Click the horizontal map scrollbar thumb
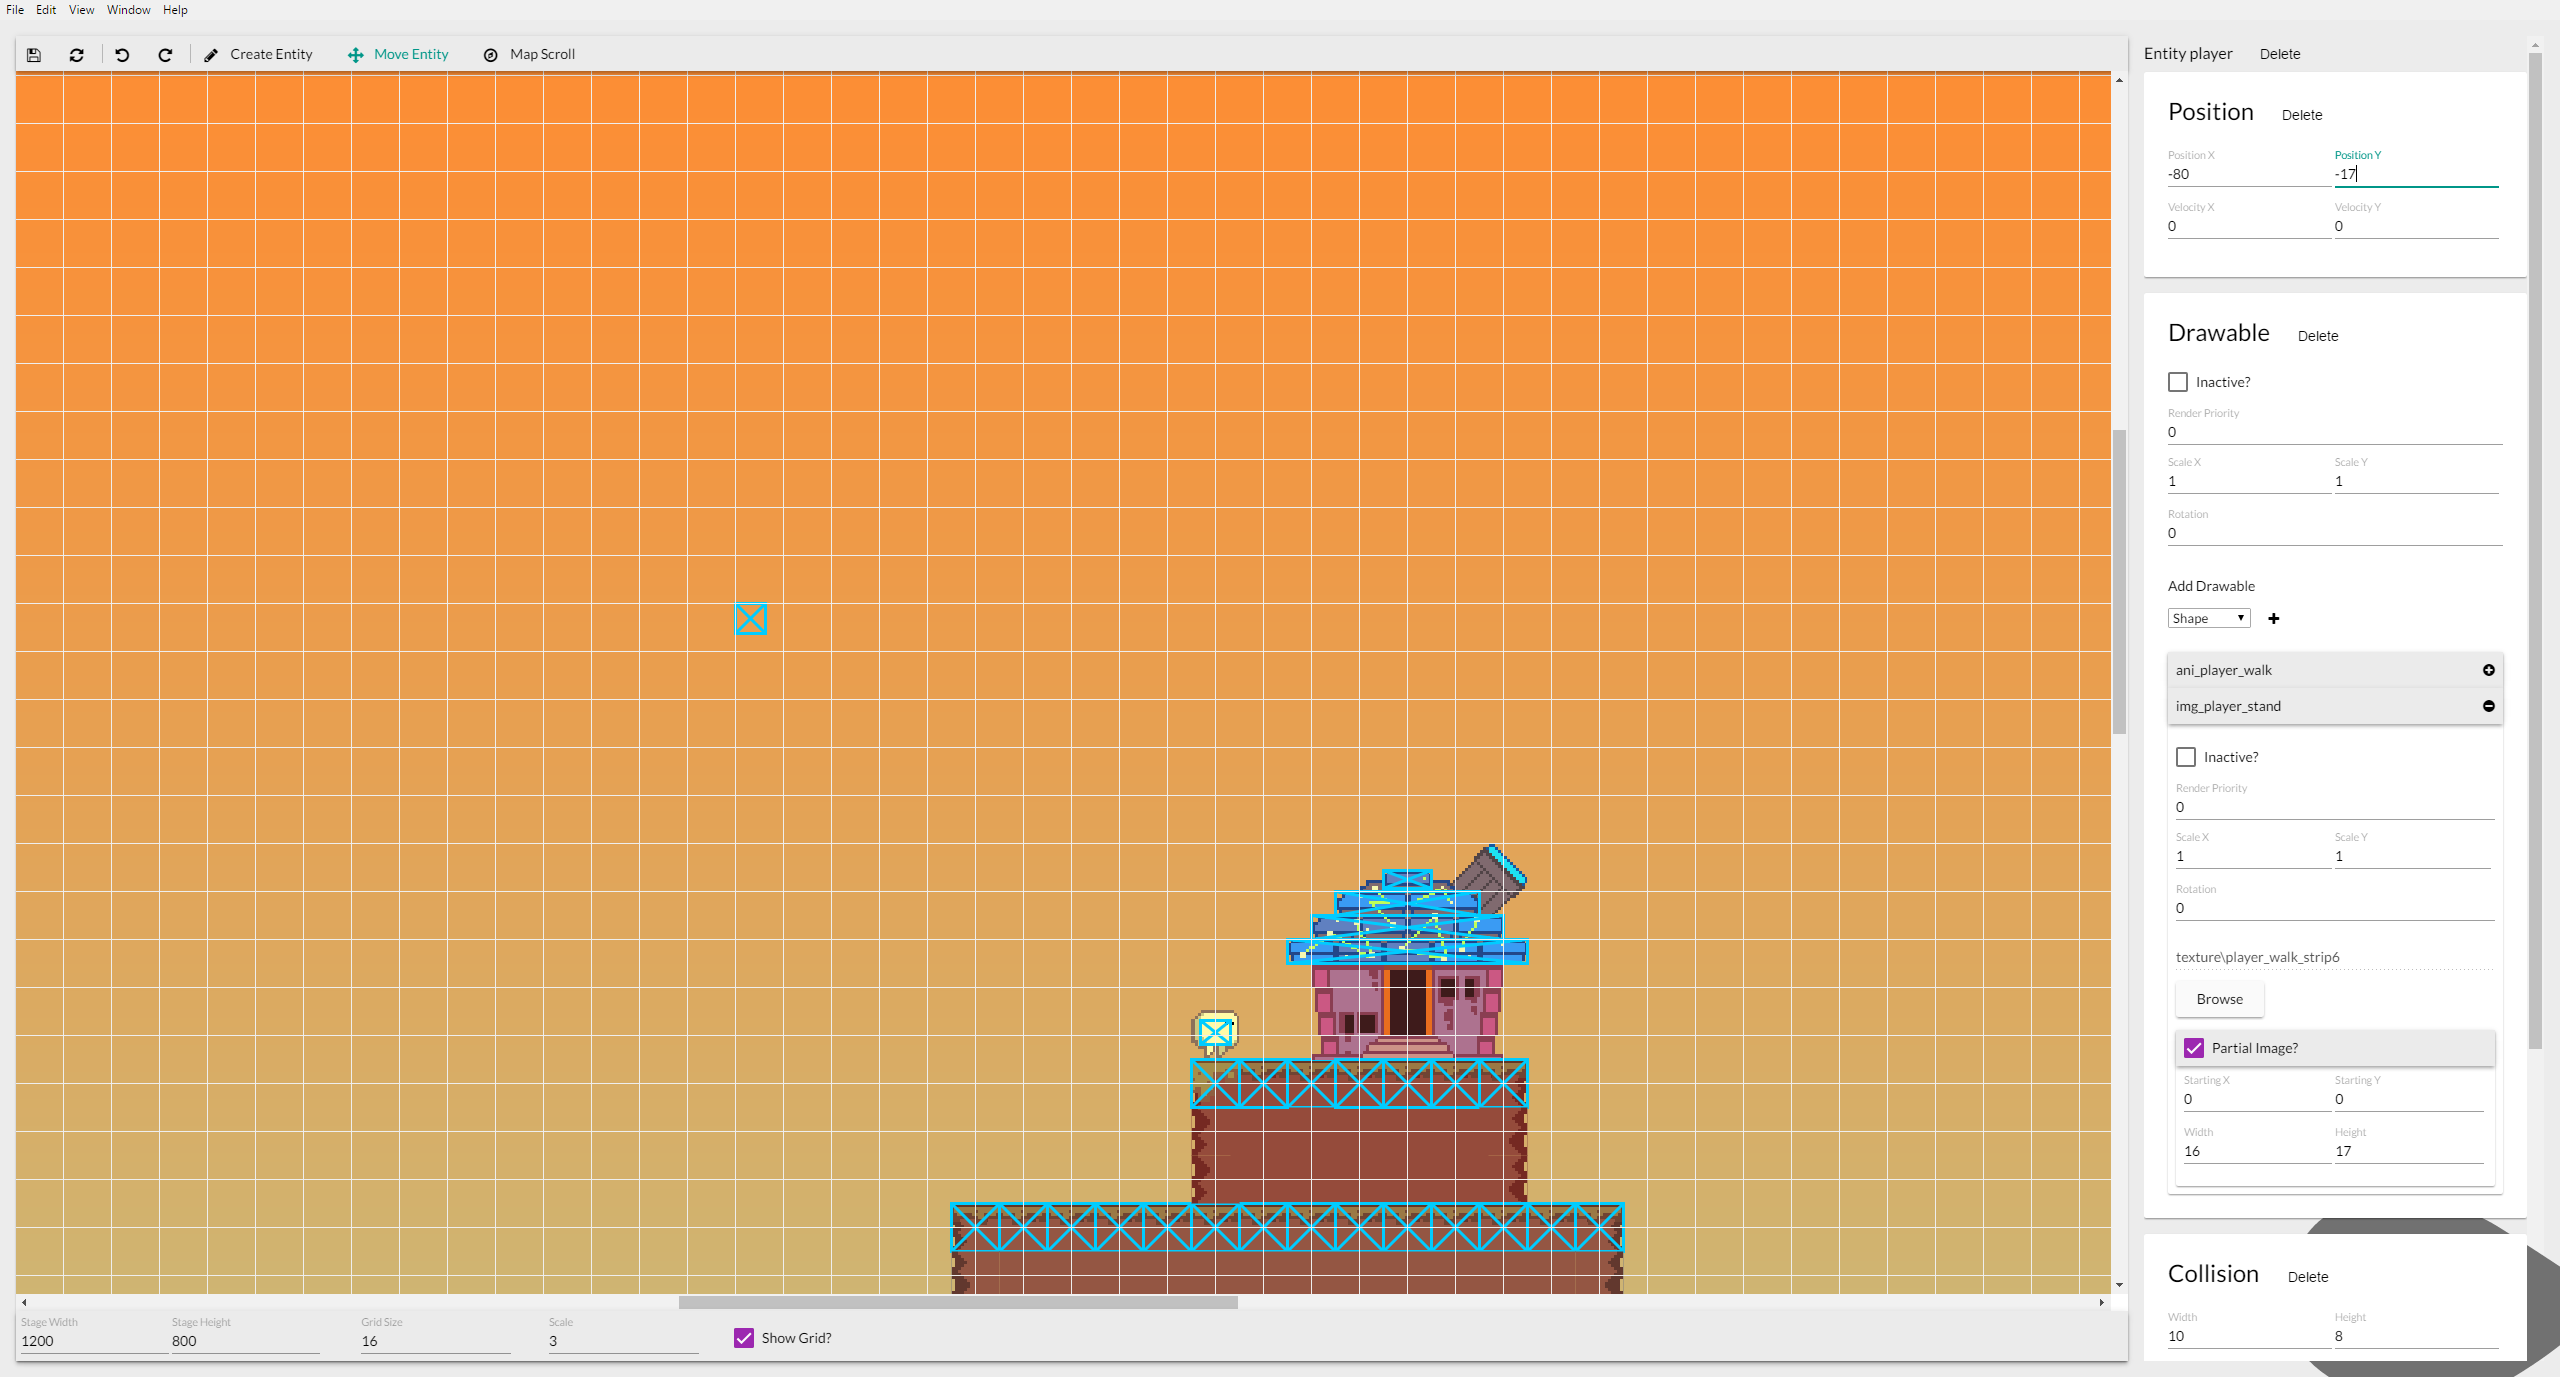Image resolution: width=2560 pixels, height=1377 pixels. point(957,1302)
